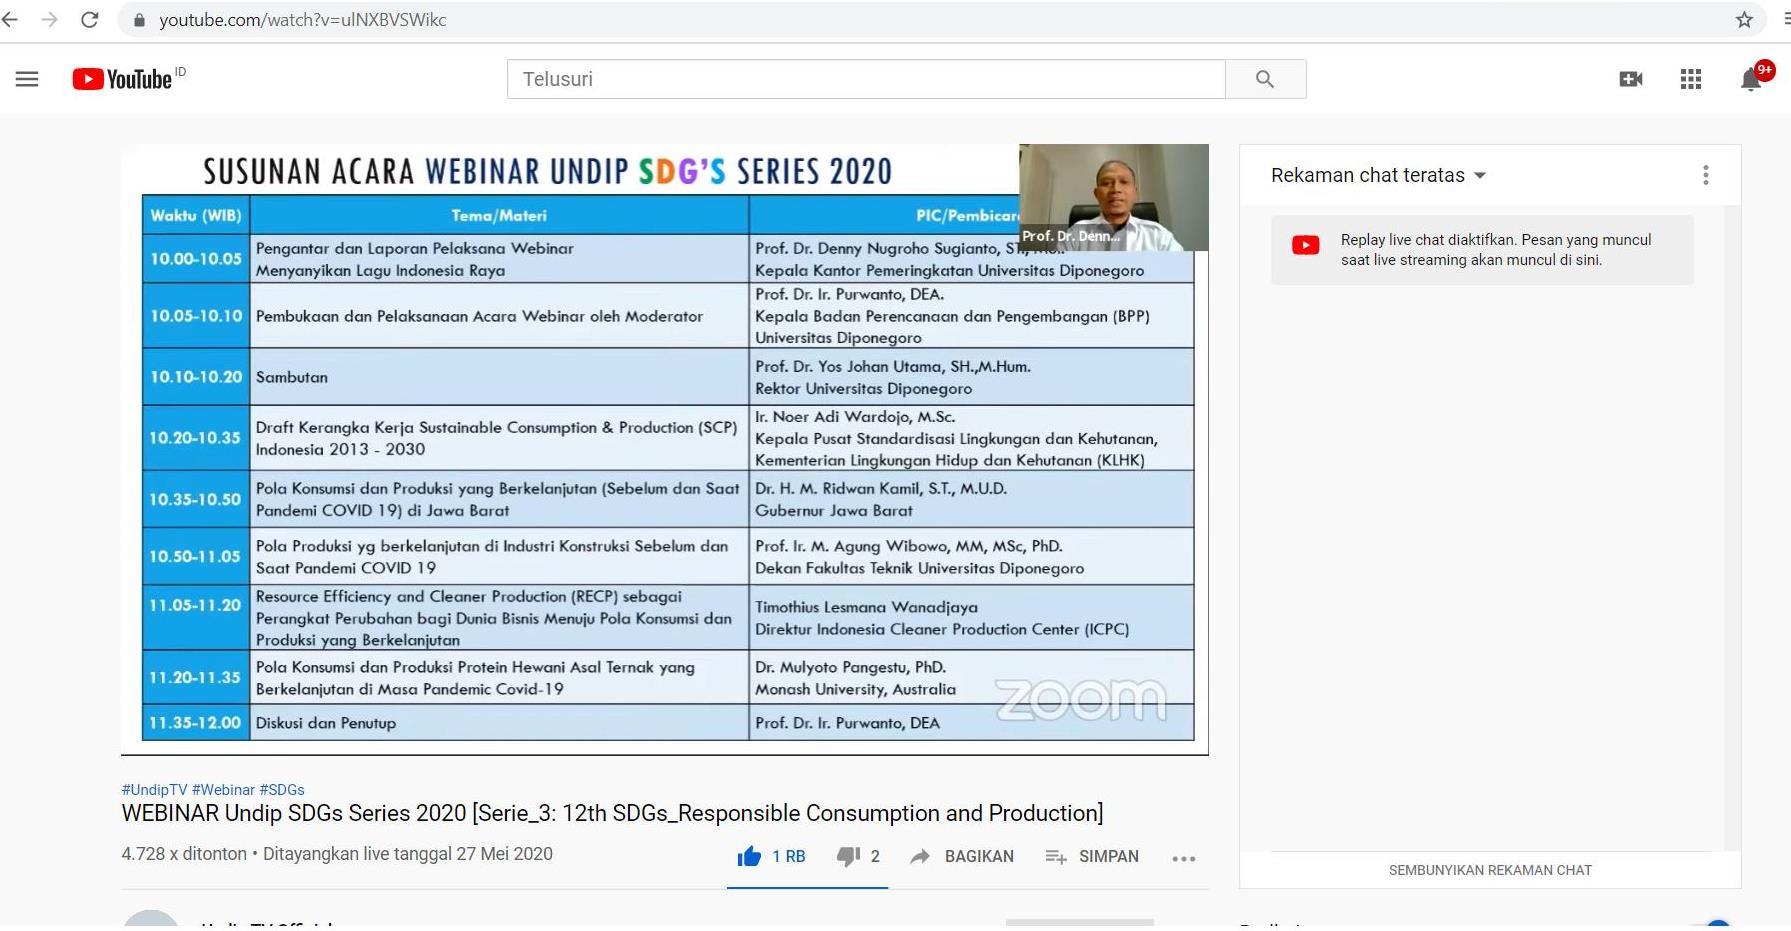Click BAGIKAN to share video

point(962,856)
